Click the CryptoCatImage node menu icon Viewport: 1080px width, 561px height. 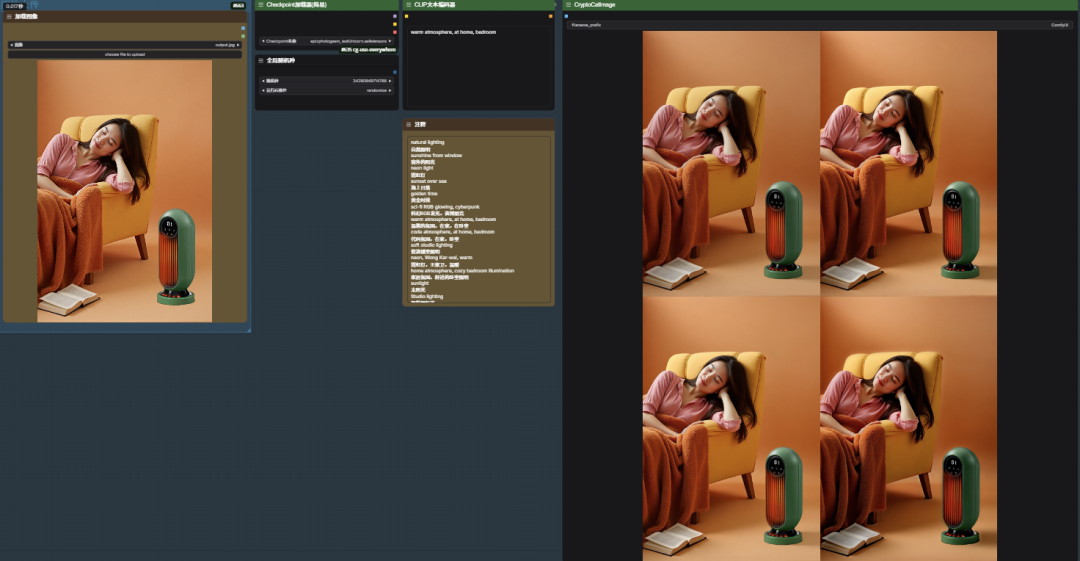(568, 4)
